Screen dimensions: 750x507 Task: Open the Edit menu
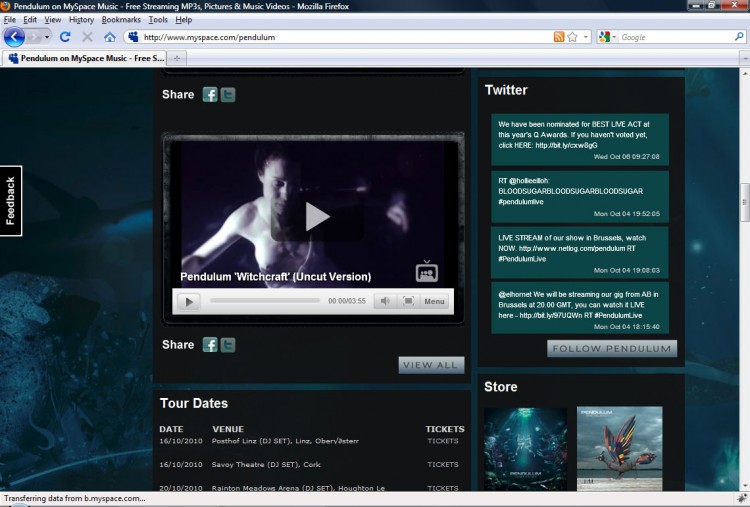point(30,20)
